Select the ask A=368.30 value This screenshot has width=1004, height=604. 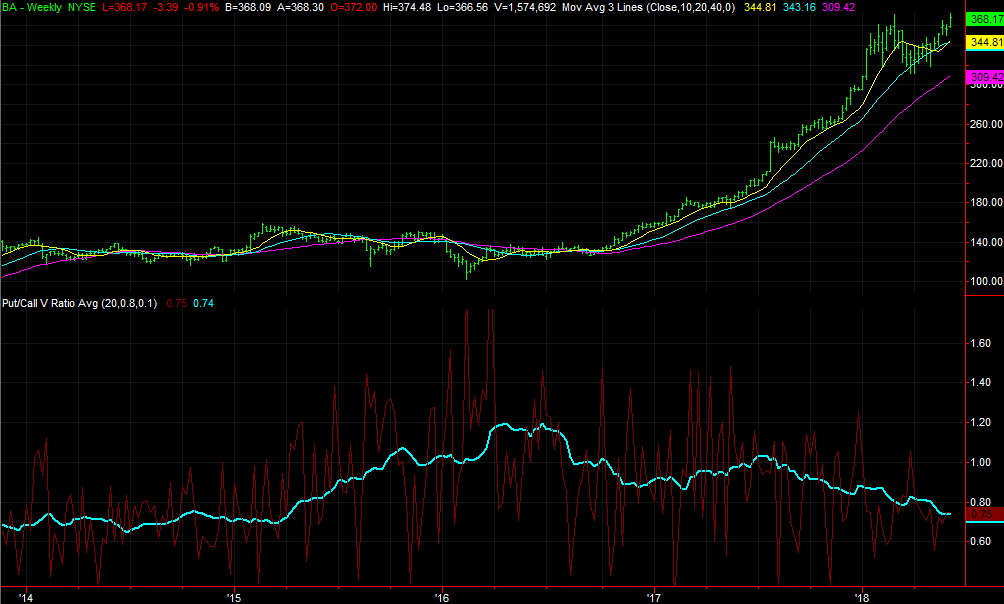point(300,8)
